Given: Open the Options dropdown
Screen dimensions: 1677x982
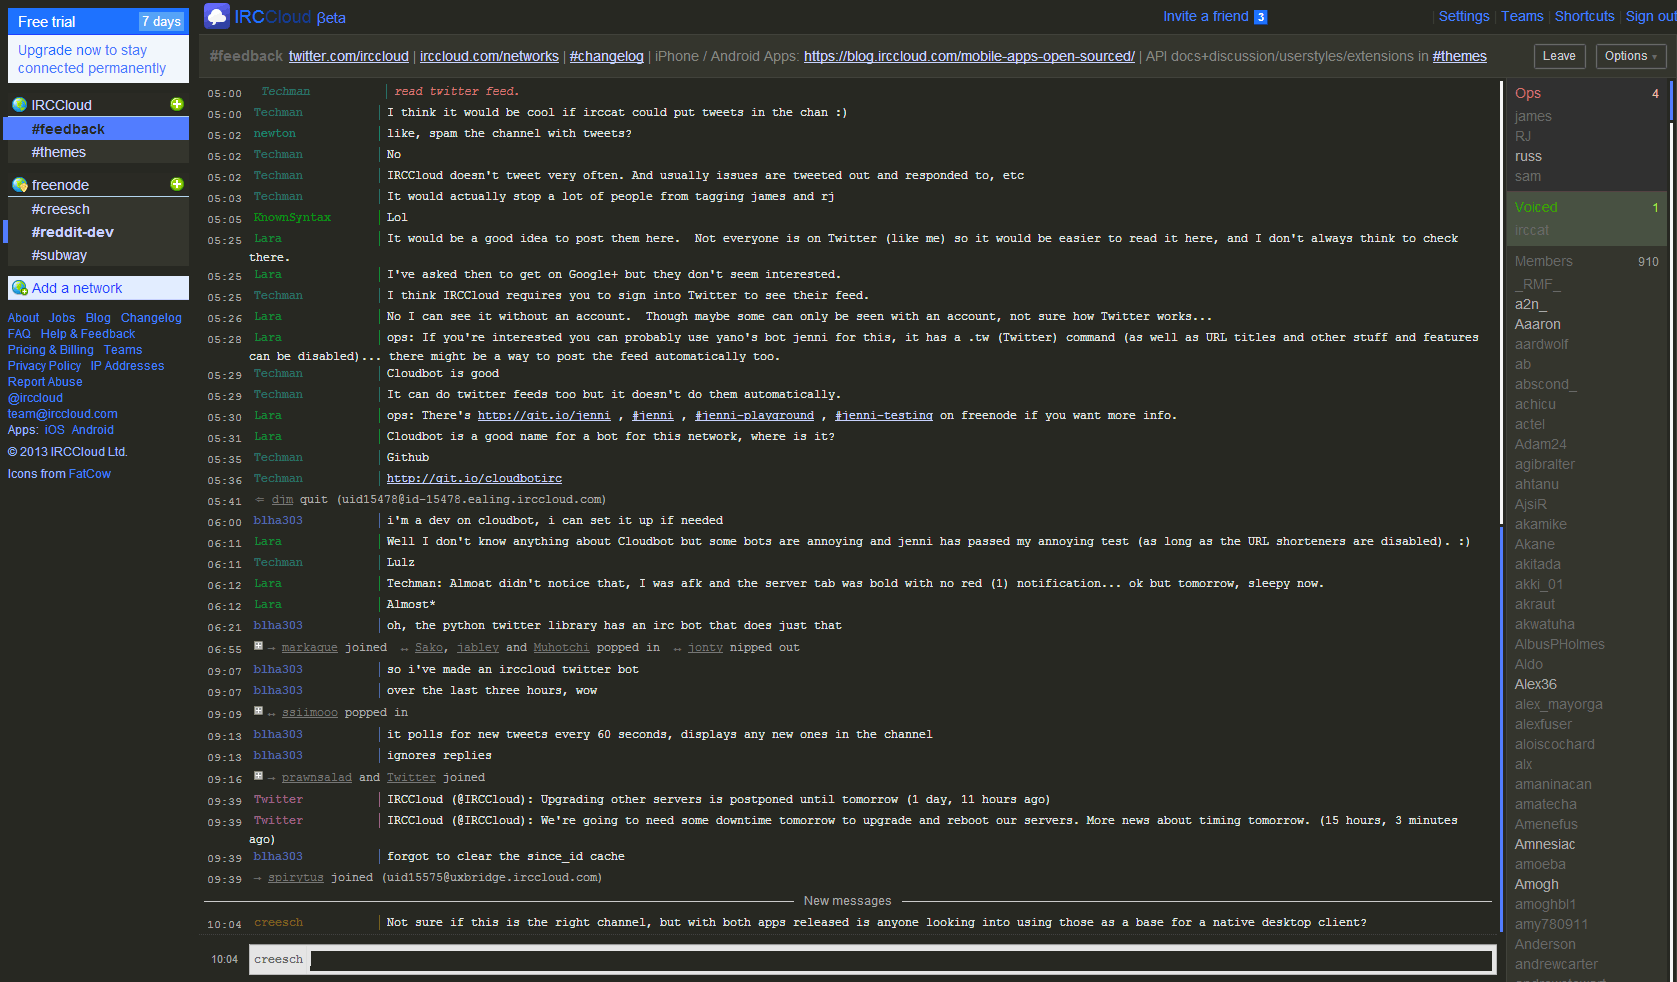Looking at the screenshot, I should coord(1630,56).
